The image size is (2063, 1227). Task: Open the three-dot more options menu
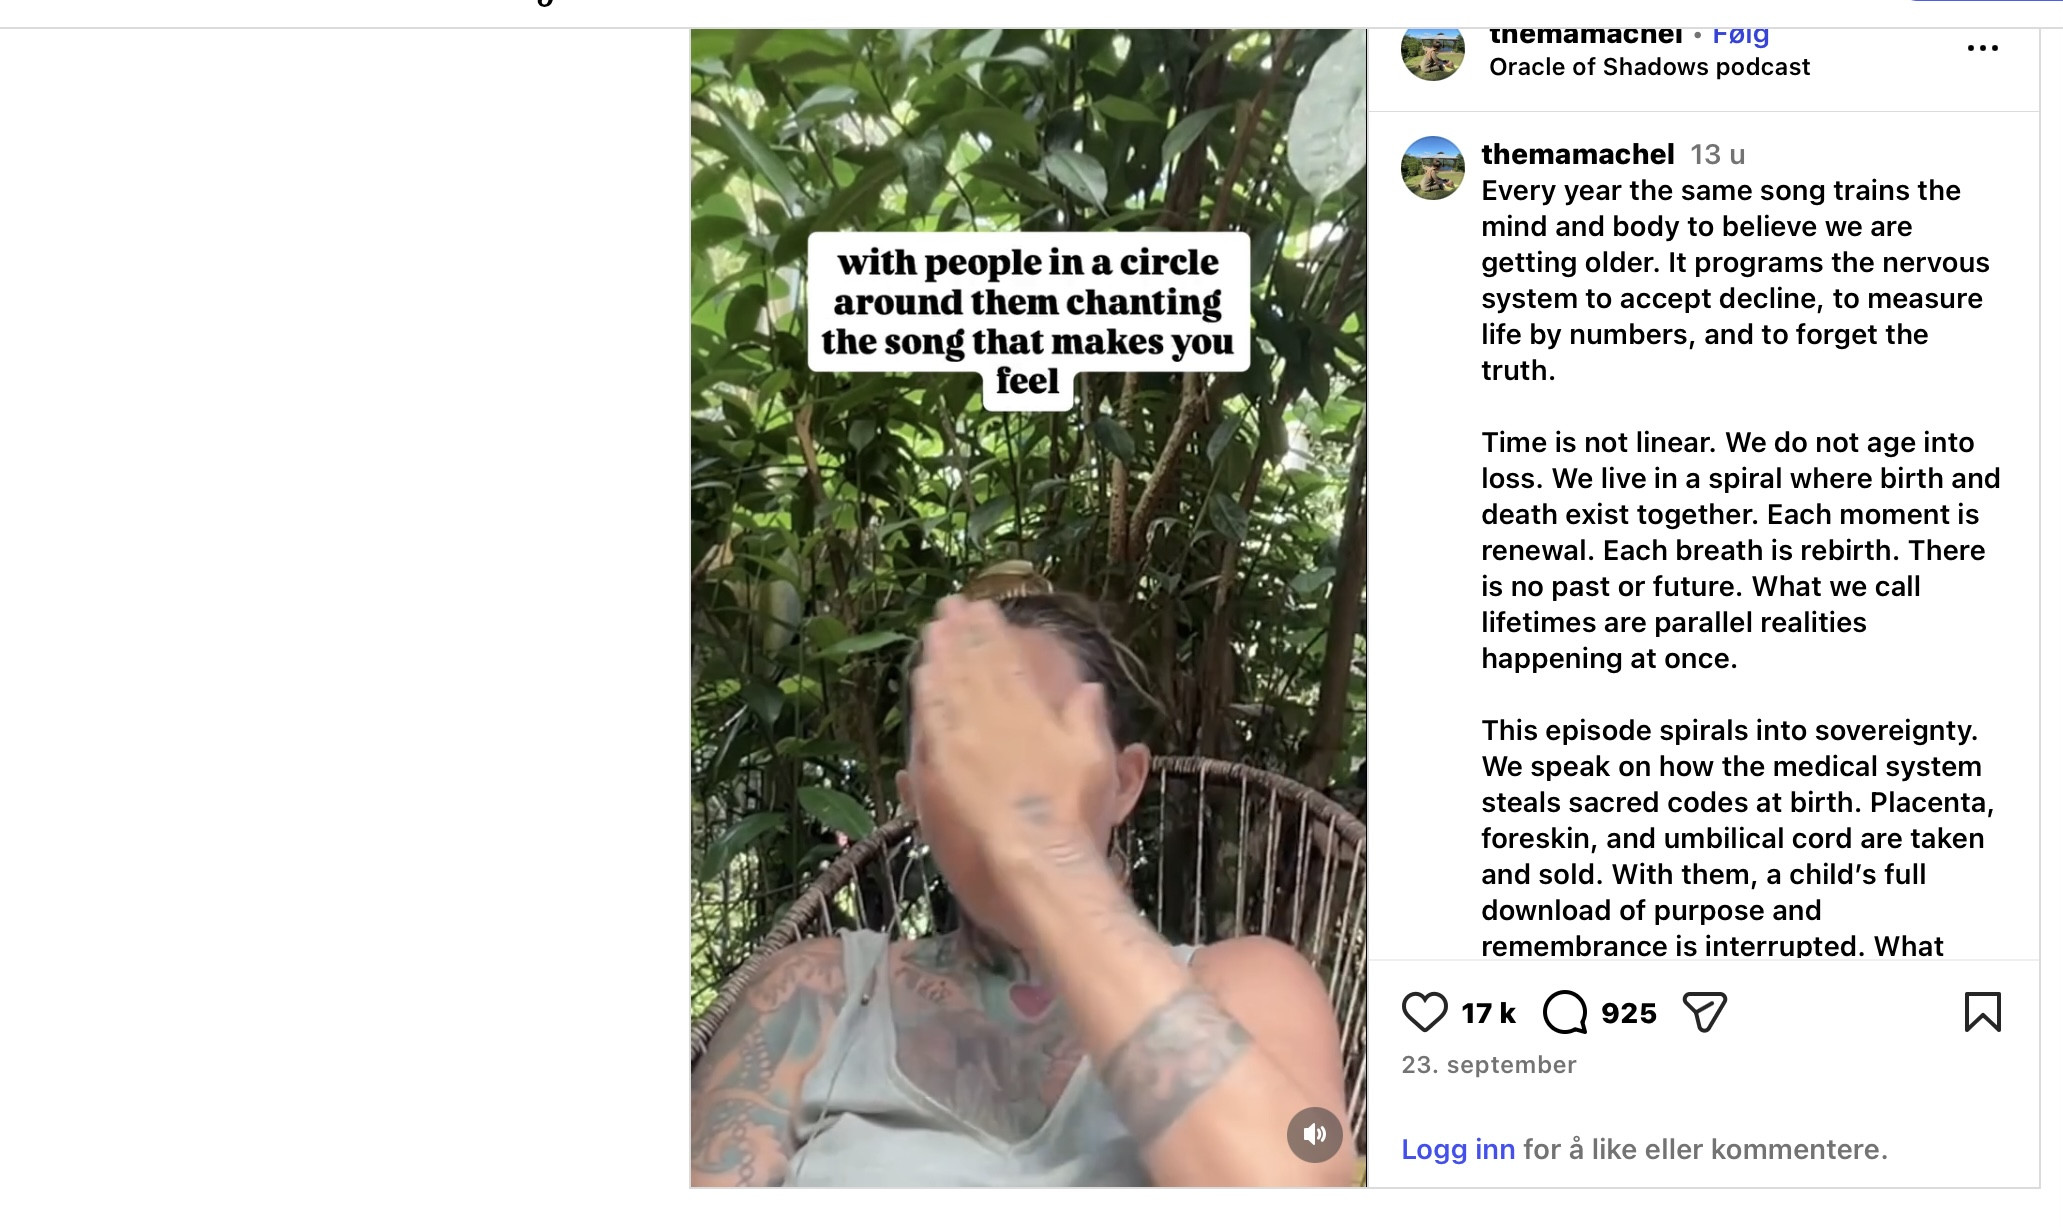pyautogui.click(x=1982, y=48)
